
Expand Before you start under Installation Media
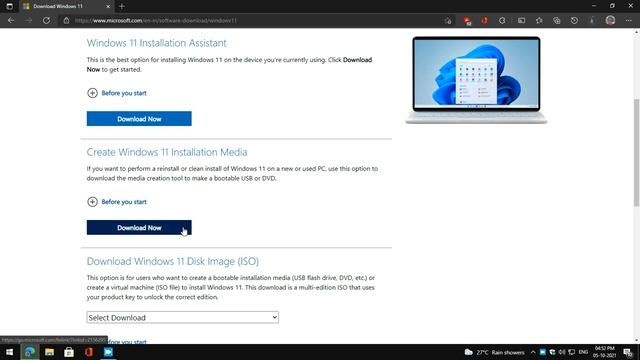coord(117,202)
